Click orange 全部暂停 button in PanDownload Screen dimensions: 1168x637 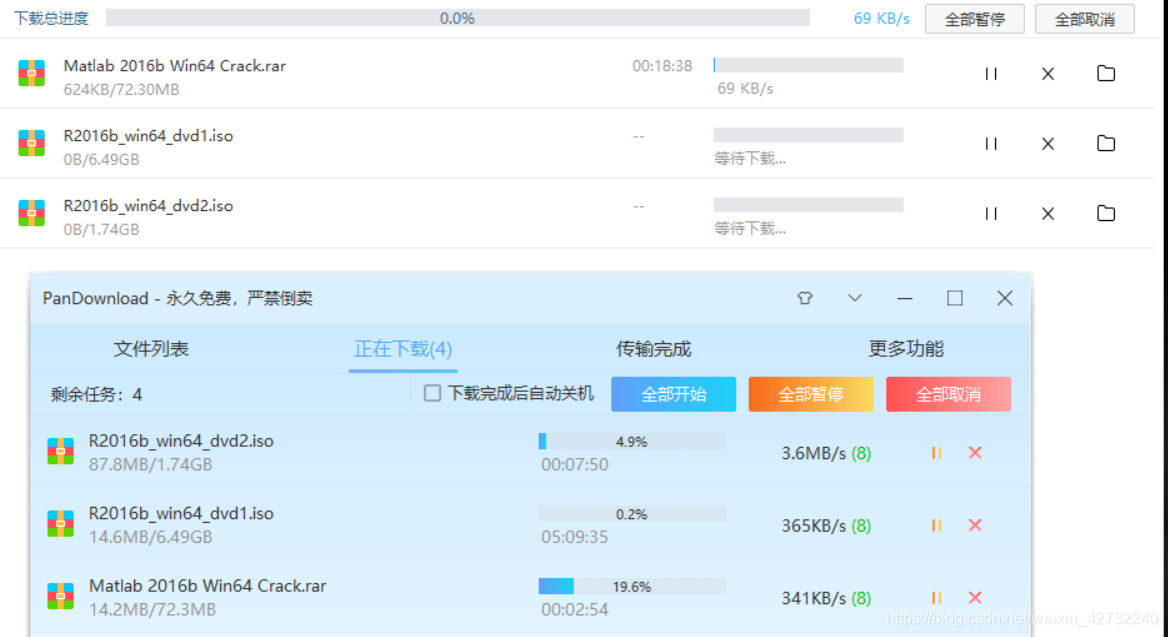coord(810,394)
